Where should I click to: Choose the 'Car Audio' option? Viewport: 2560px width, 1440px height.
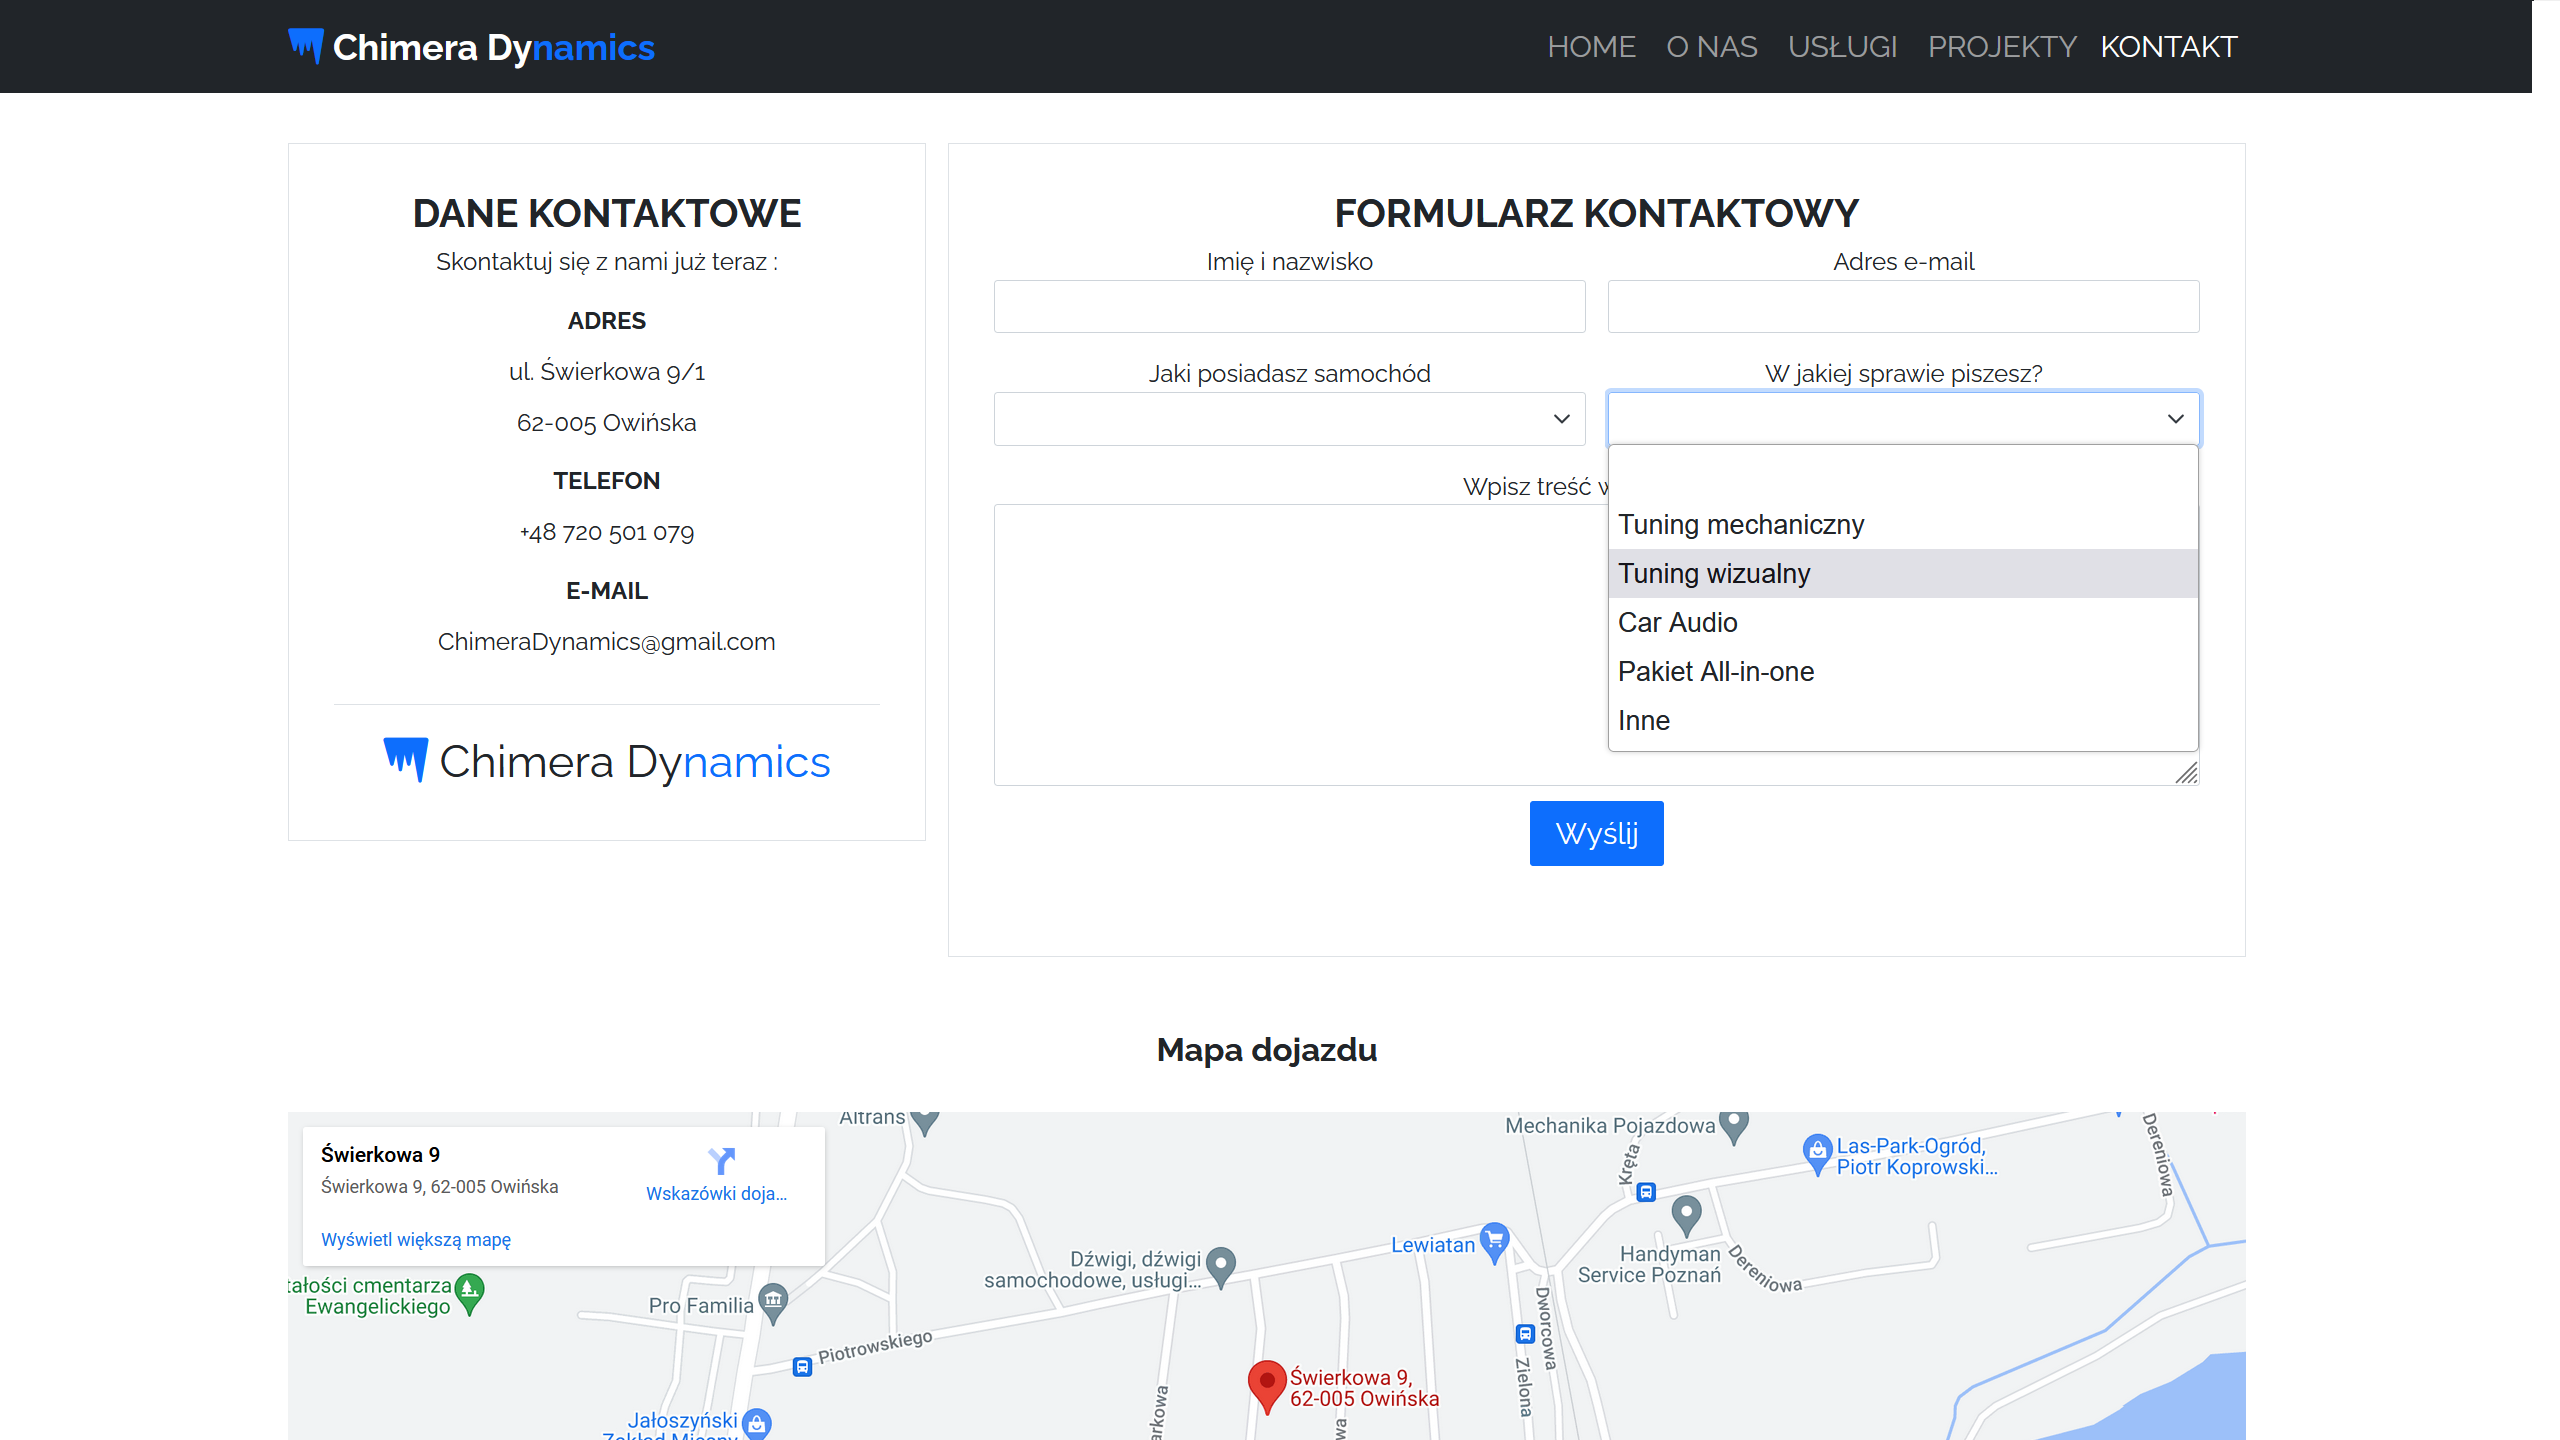[1678, 623]
